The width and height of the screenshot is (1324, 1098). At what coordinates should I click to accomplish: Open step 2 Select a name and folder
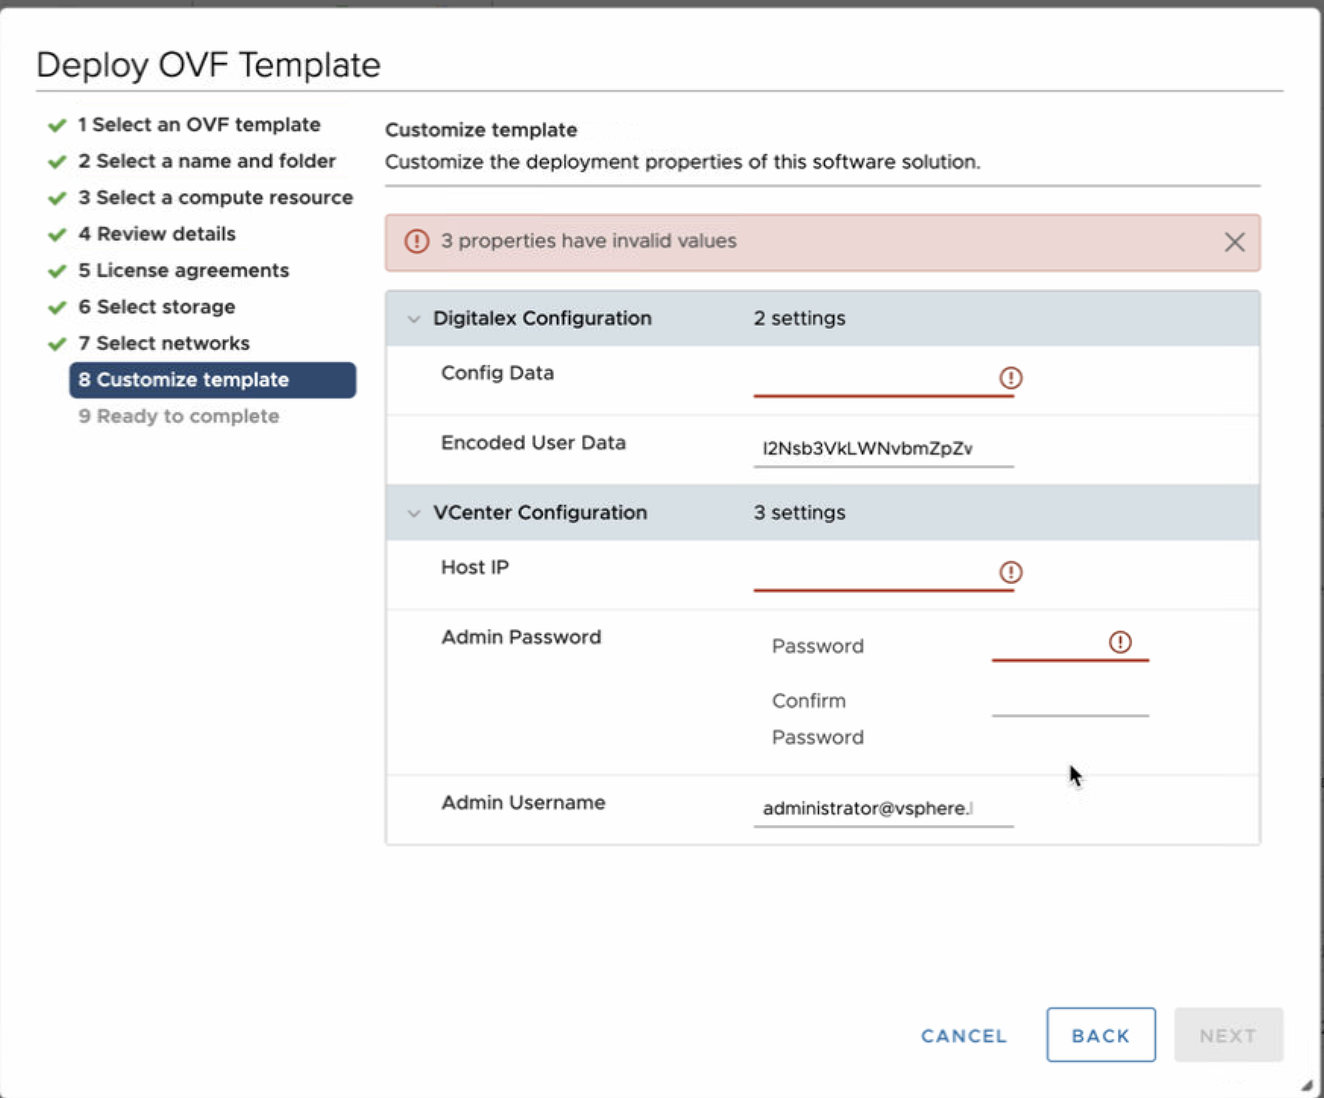pyautogui.click(x=206, y=161)
